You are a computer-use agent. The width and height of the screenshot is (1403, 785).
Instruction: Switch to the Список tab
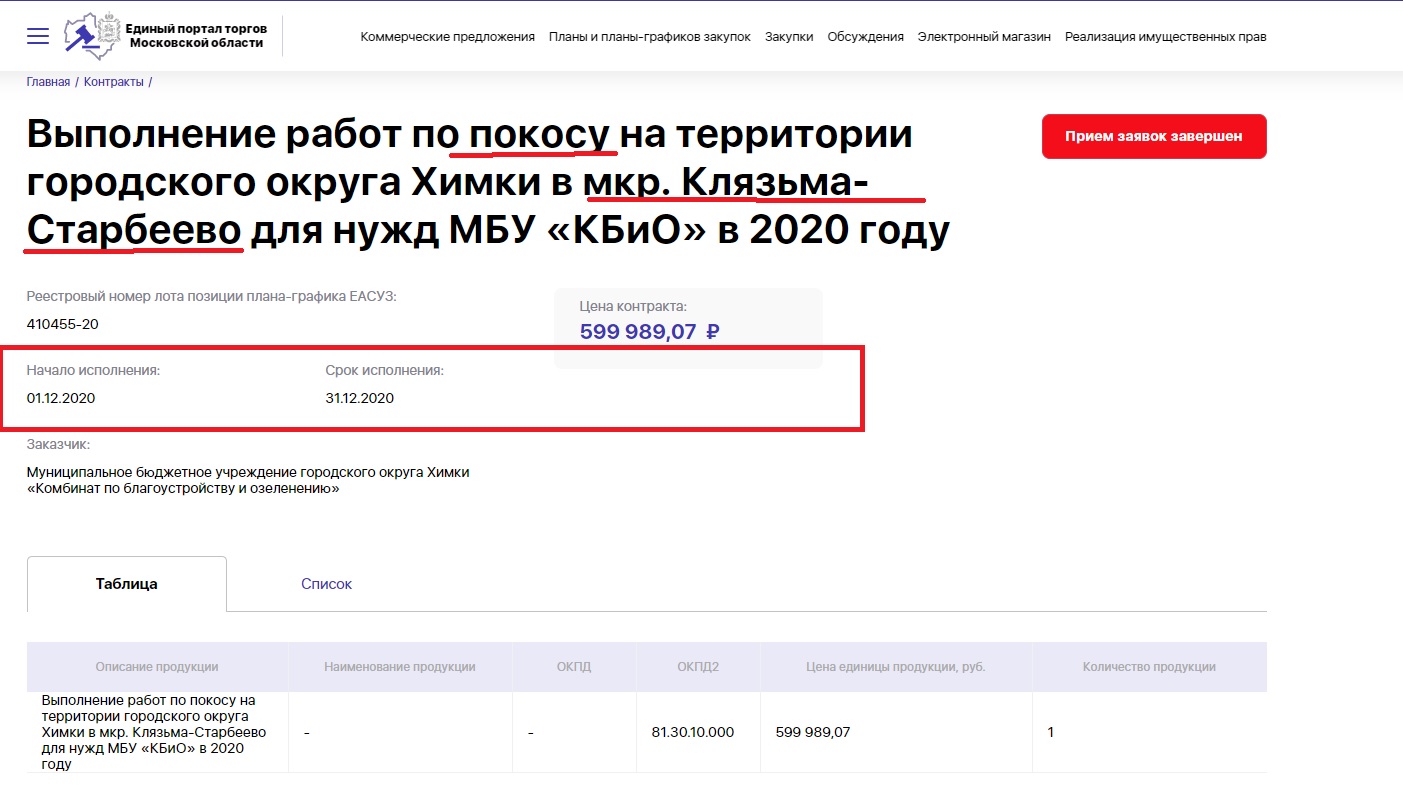point(326,584)
